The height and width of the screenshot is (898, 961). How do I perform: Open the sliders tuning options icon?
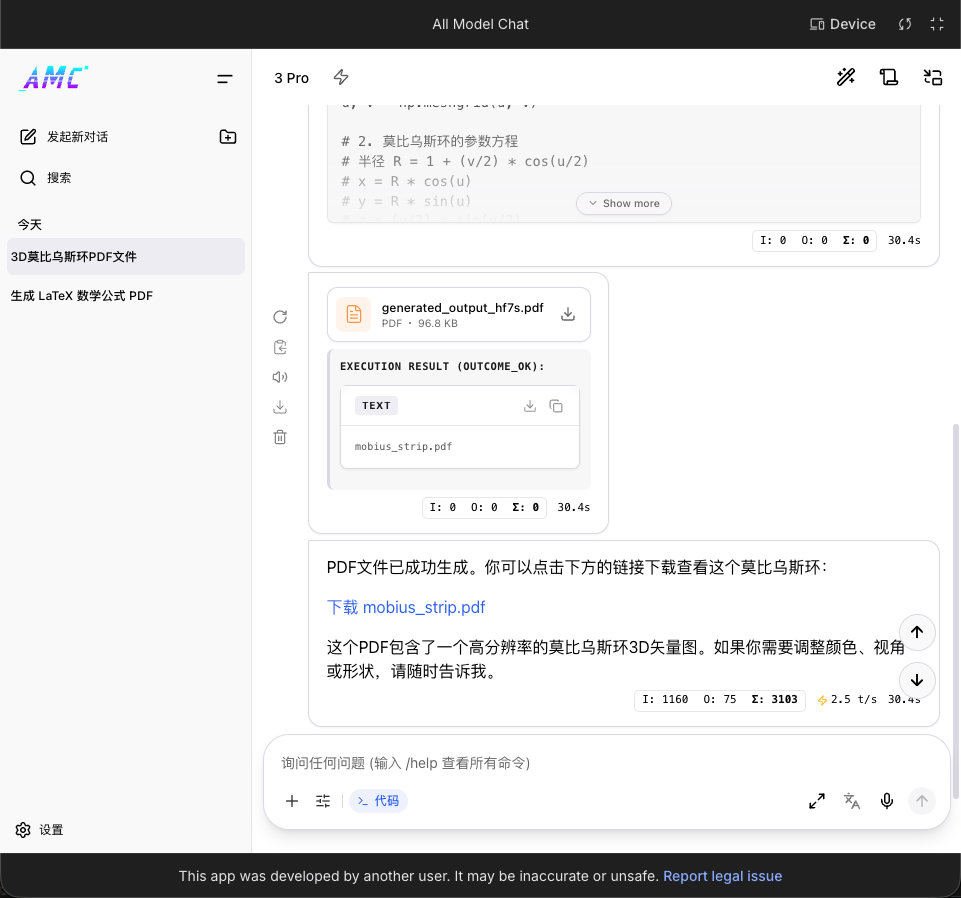(323, 801)
